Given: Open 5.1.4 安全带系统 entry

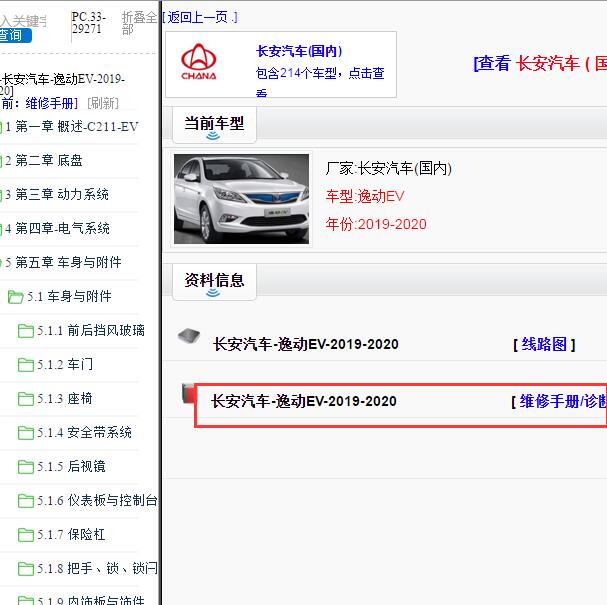Looking at the screenshot, I should click(84, 432).
